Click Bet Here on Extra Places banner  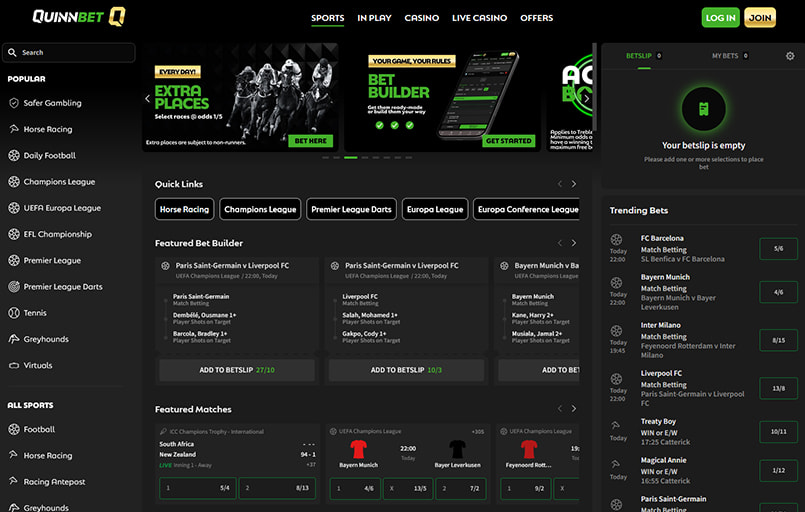click(x=311, y=141)
